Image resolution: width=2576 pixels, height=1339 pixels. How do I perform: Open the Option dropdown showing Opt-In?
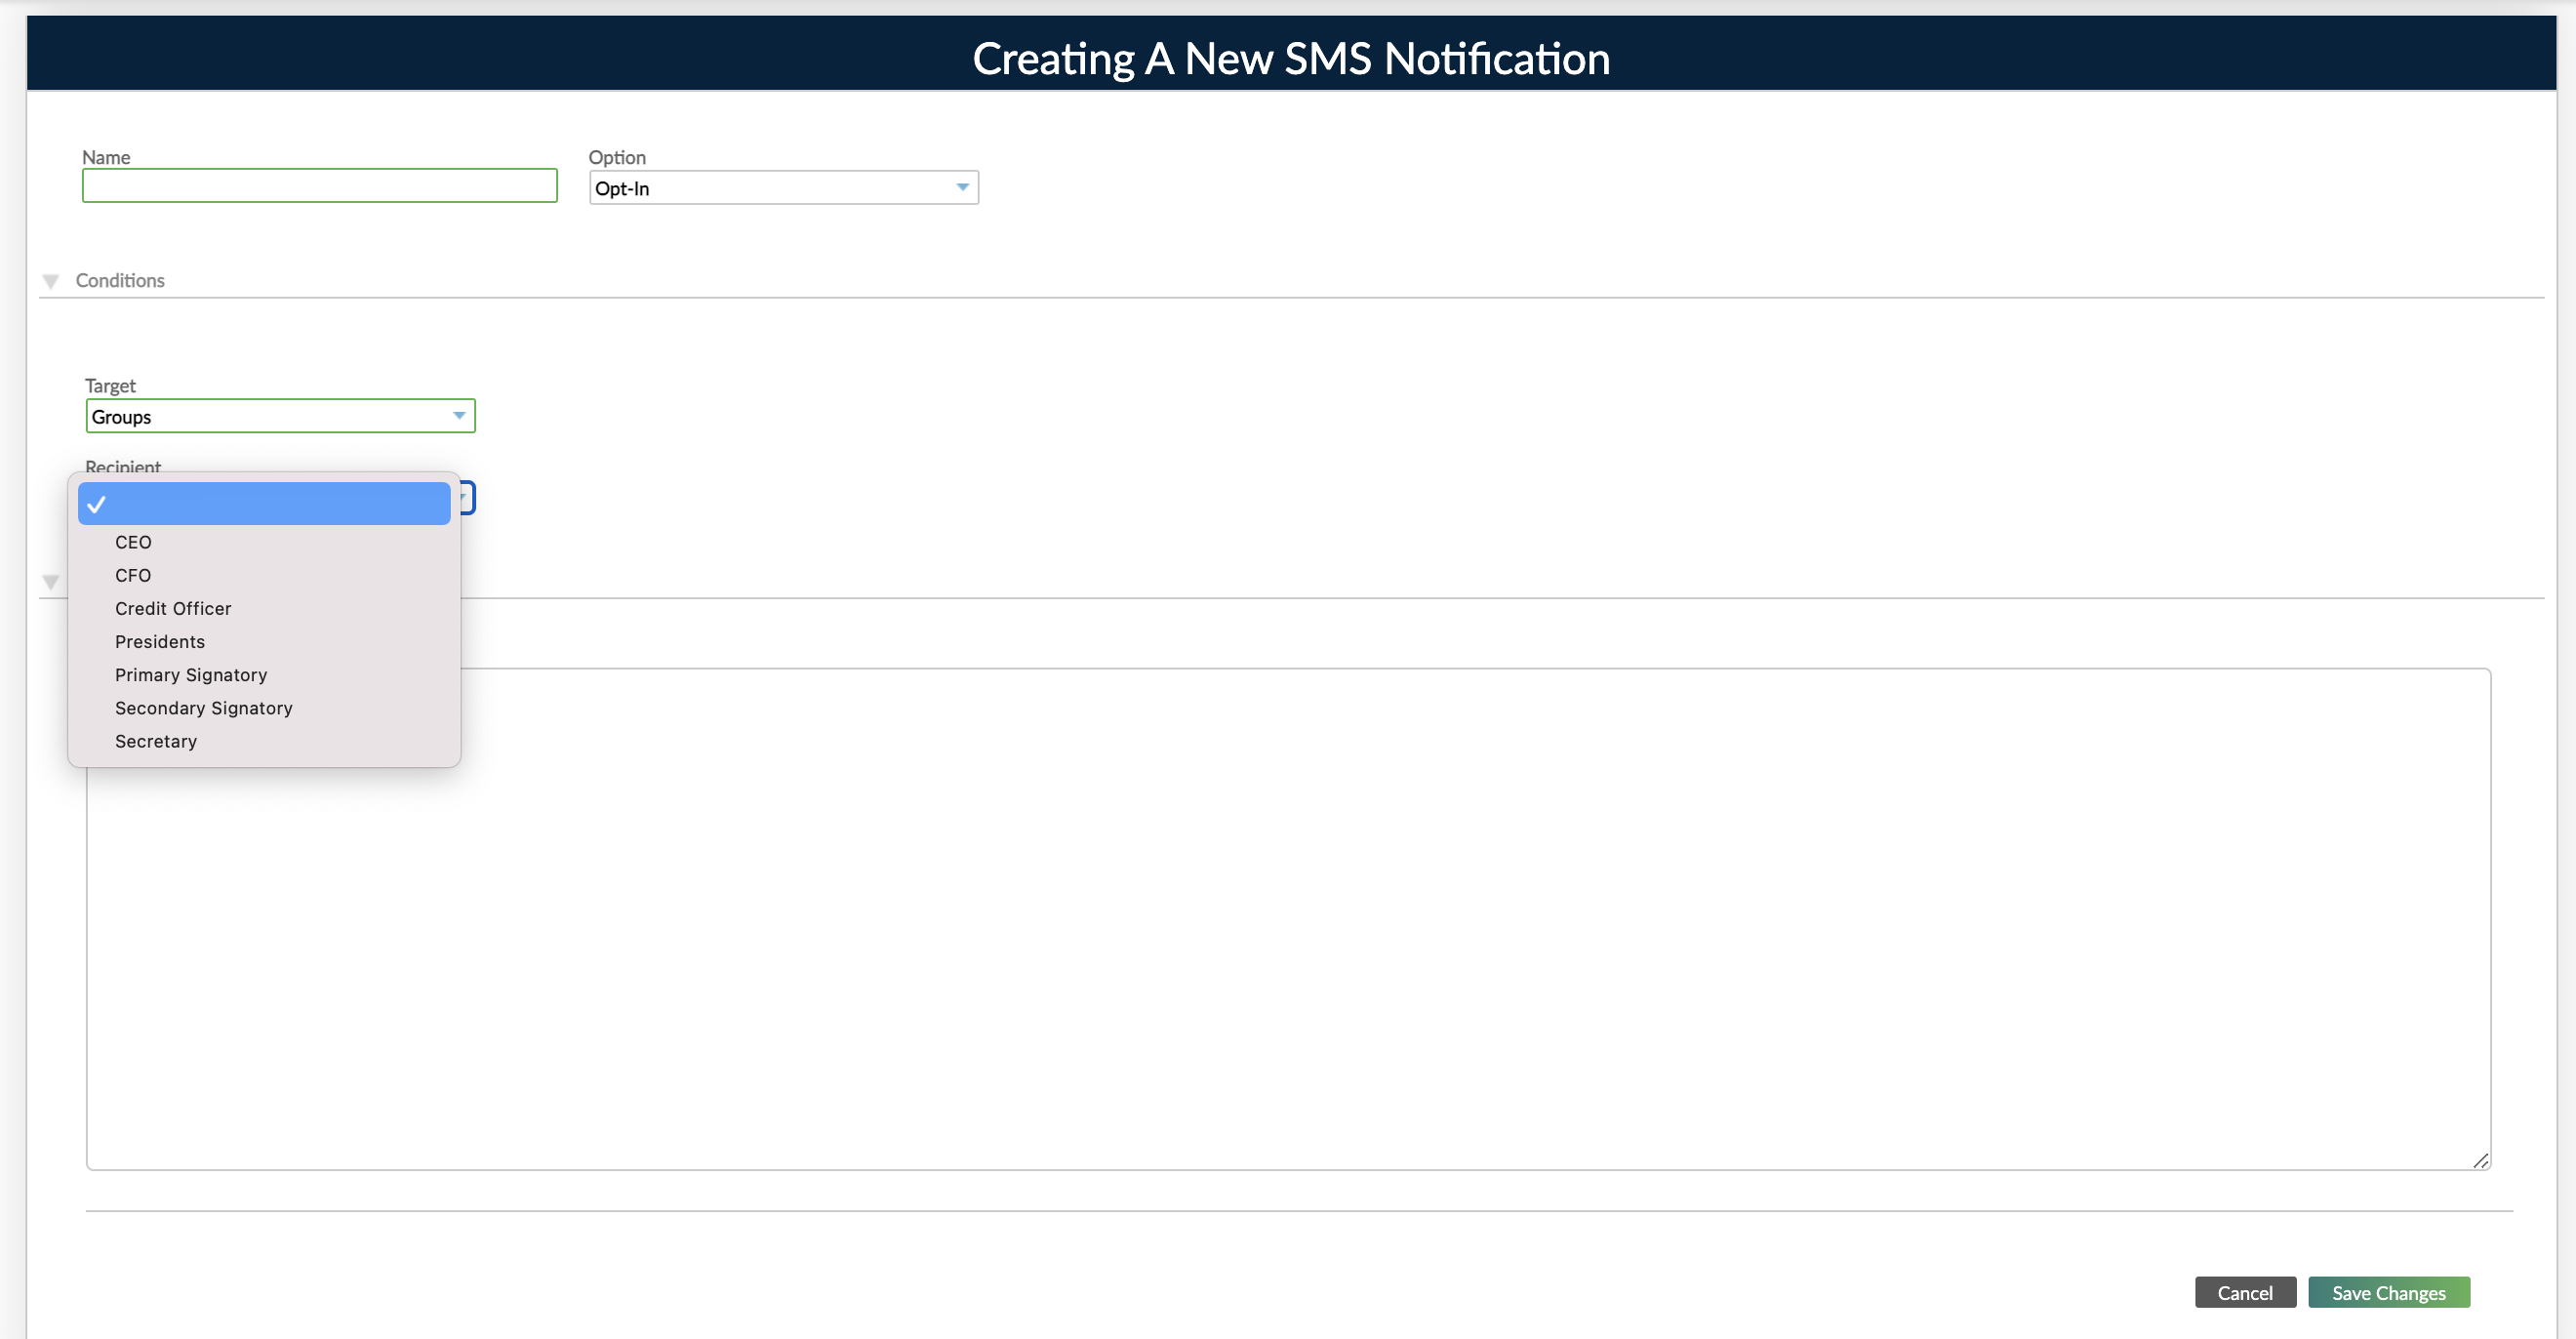click(784, 187)
